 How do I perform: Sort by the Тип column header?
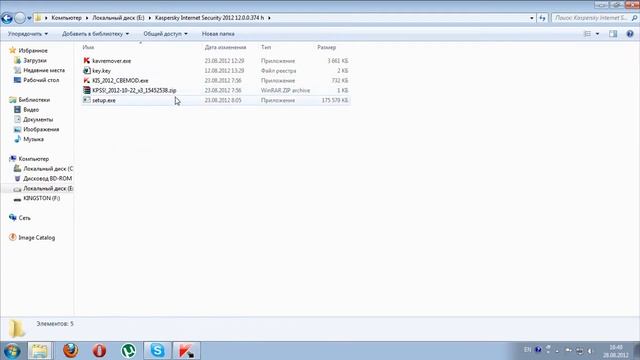tap(266, 47)
